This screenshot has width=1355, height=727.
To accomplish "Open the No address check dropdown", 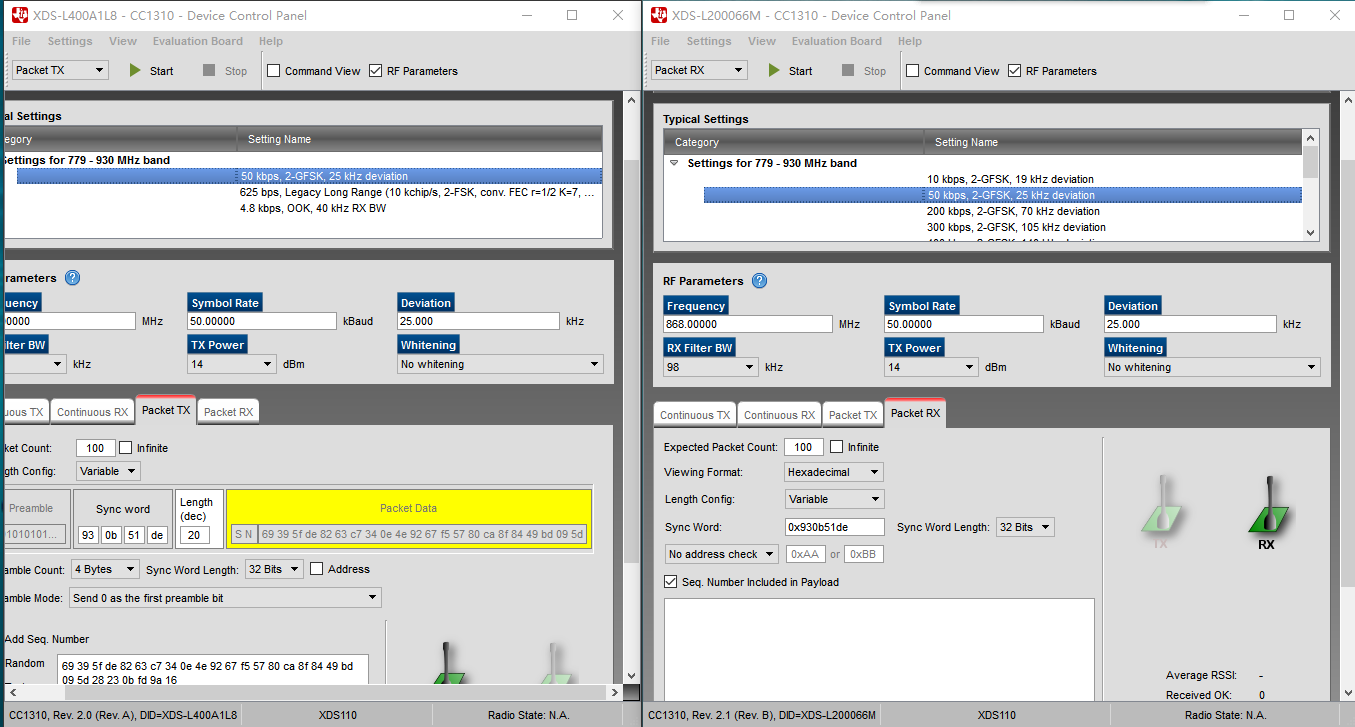I will pos(722,554).
